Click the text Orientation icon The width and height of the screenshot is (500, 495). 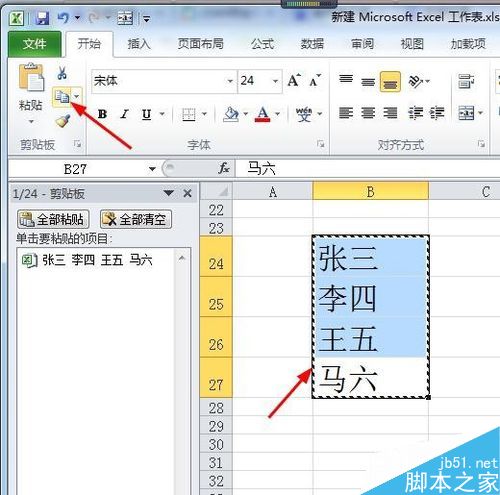(416, 81)
